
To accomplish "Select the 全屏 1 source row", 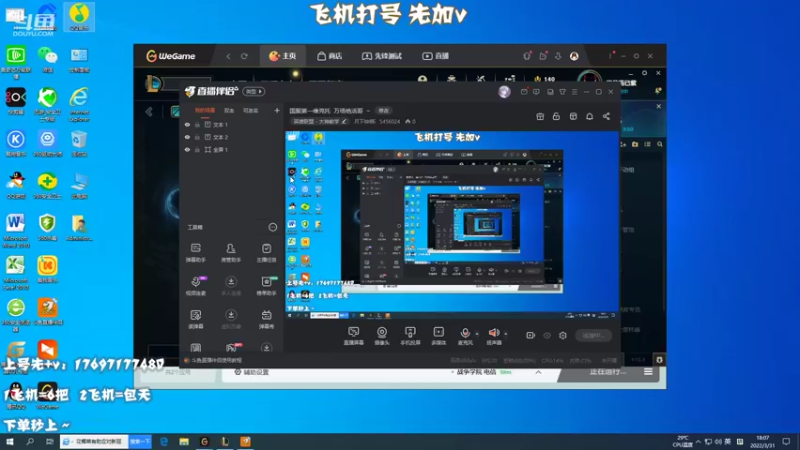I will (232, 149).
